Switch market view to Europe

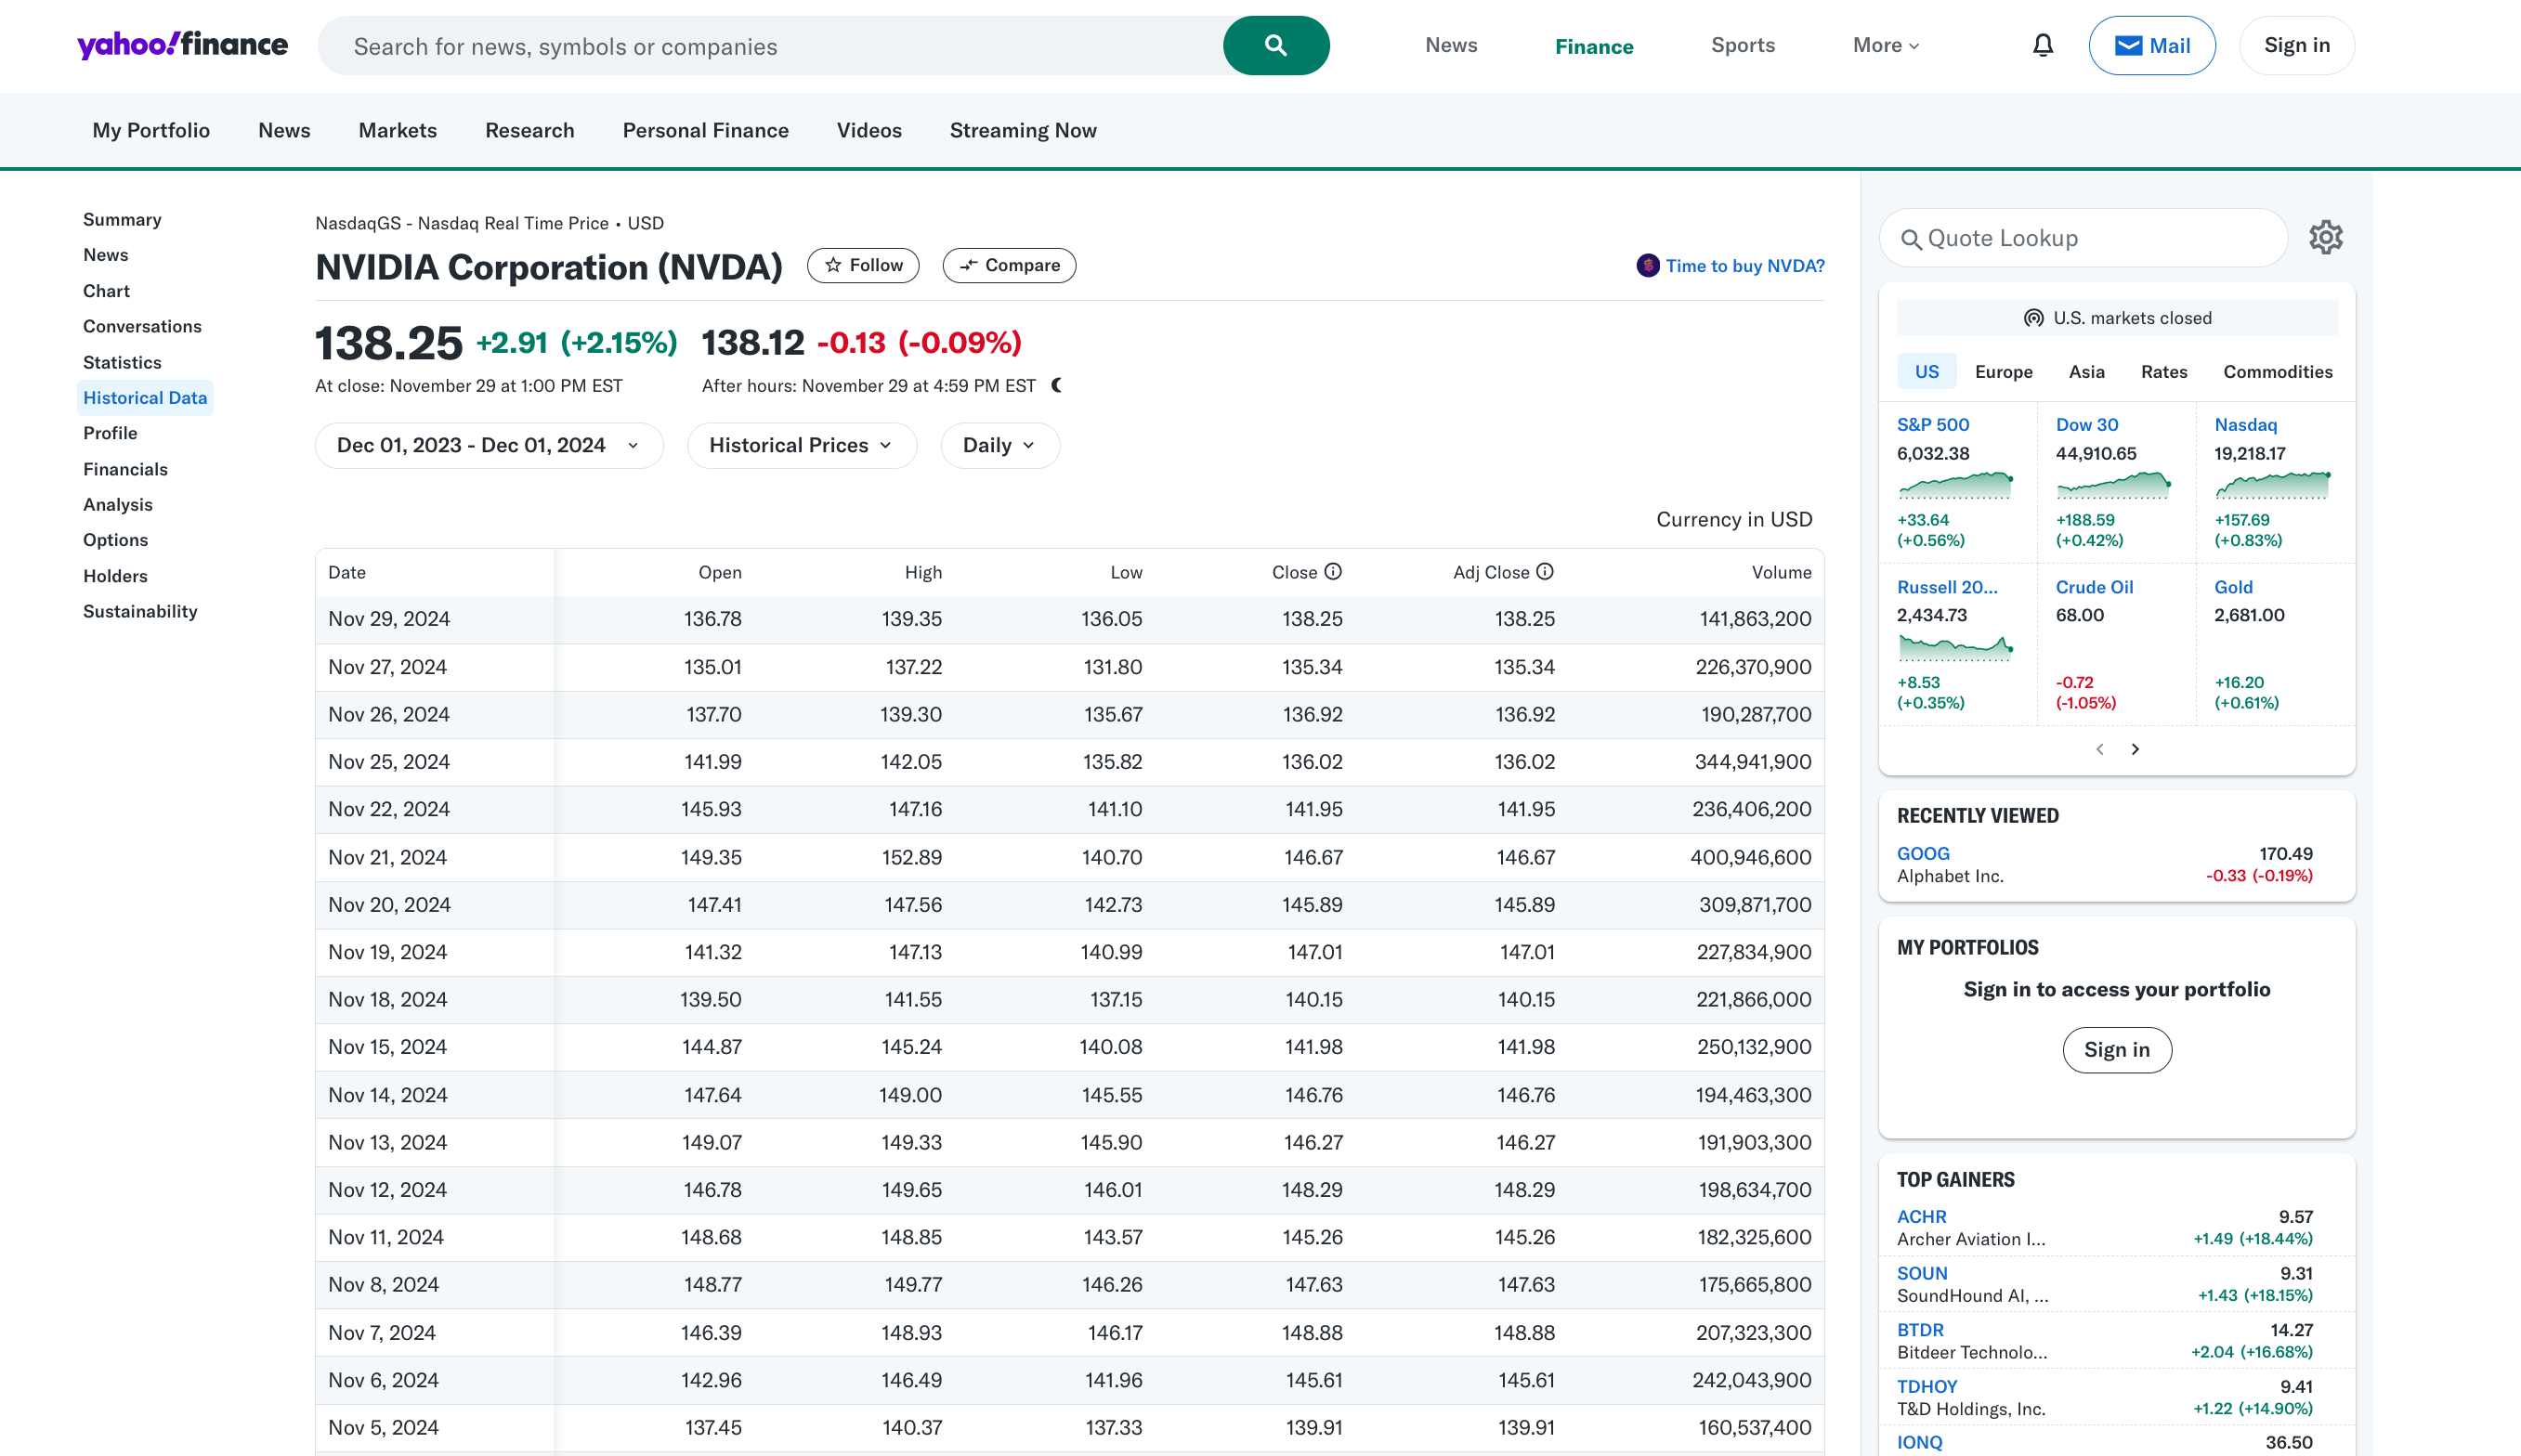point(2003,371)
